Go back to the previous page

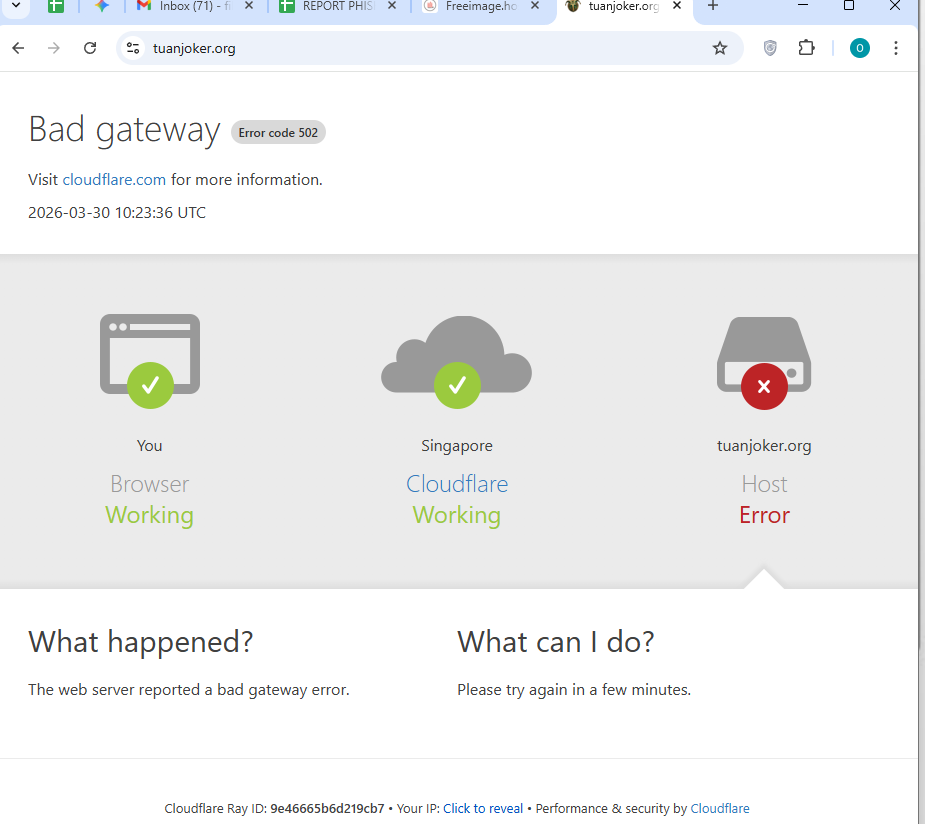pyautogui.click(x=18, y=48)
